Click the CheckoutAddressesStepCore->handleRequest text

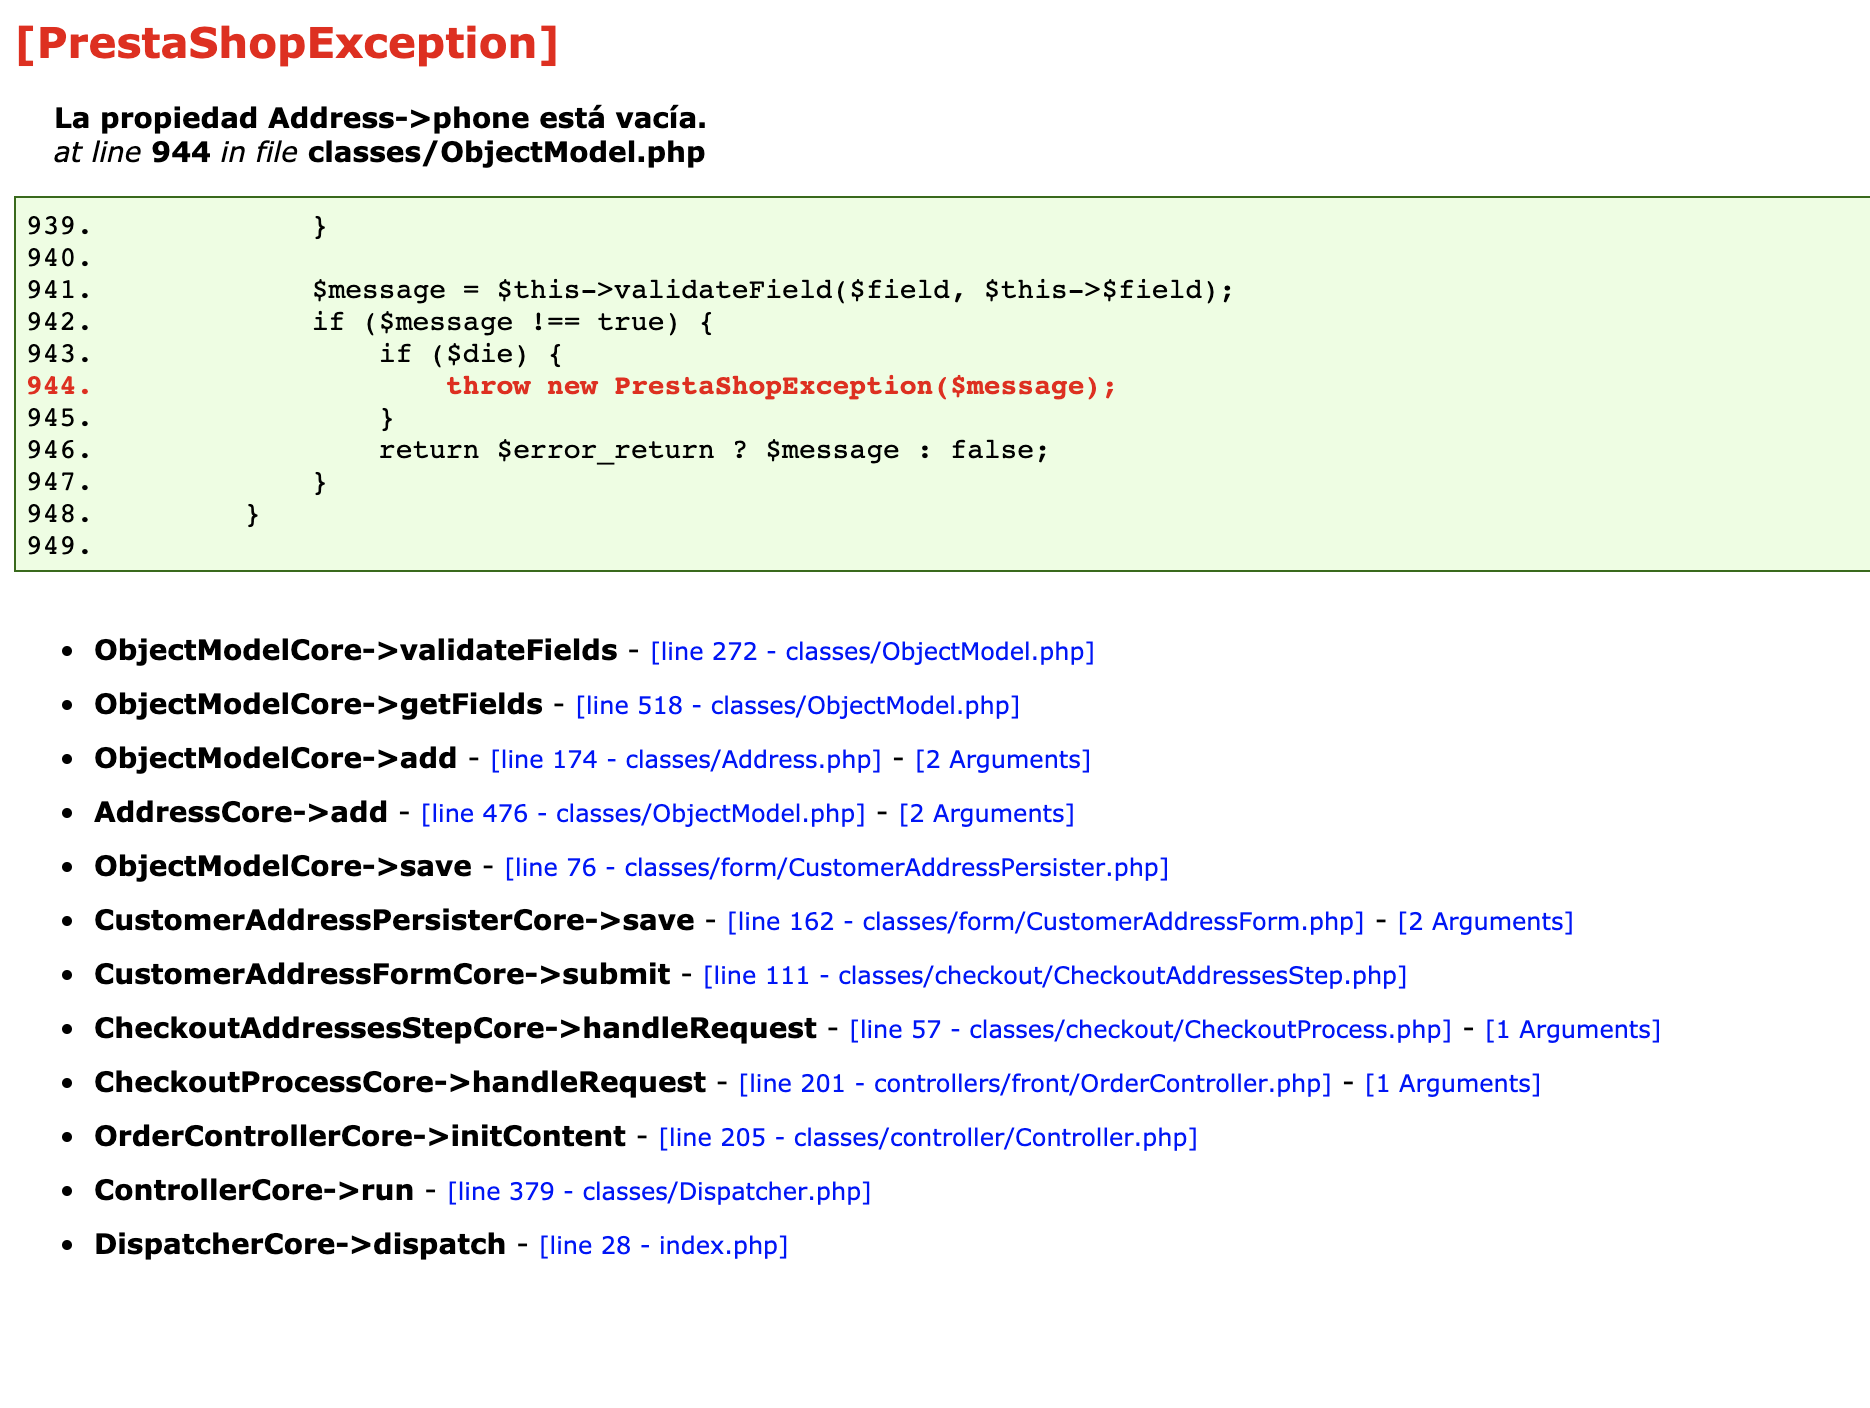[x=455, y=1029]
